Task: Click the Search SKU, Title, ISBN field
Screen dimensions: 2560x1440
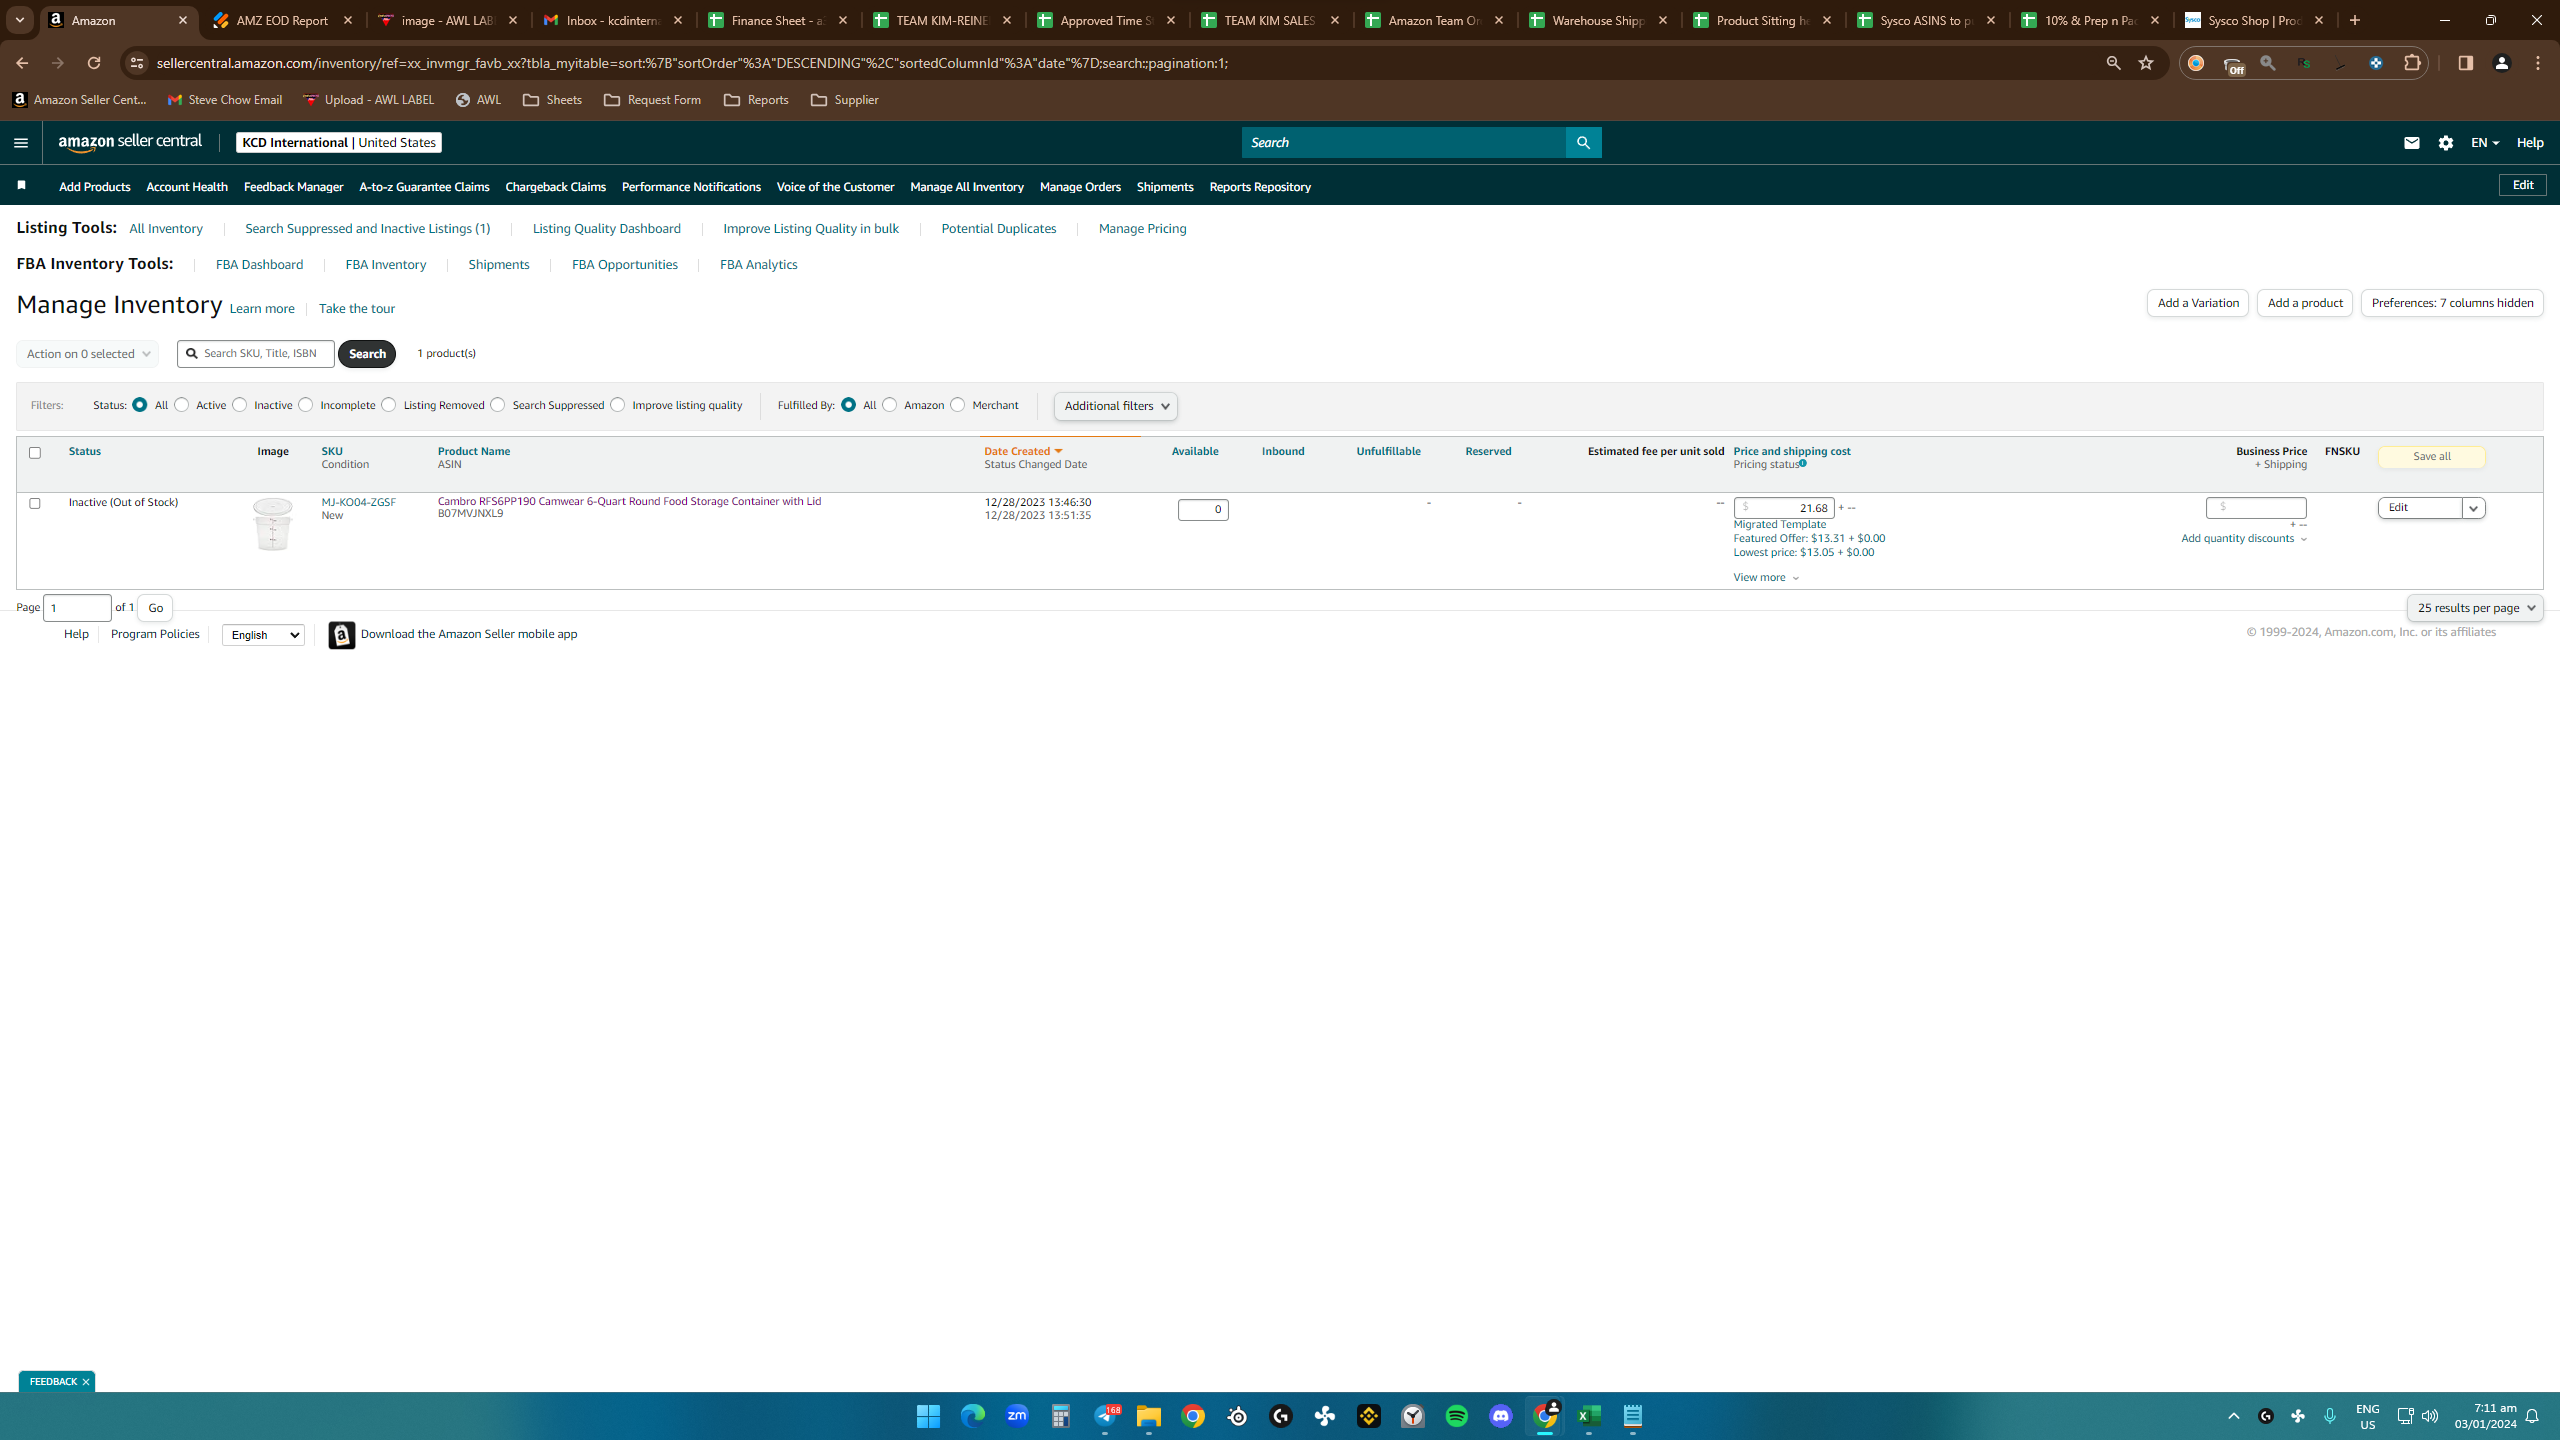Action: pyautogui.click(x=256, y=354)
